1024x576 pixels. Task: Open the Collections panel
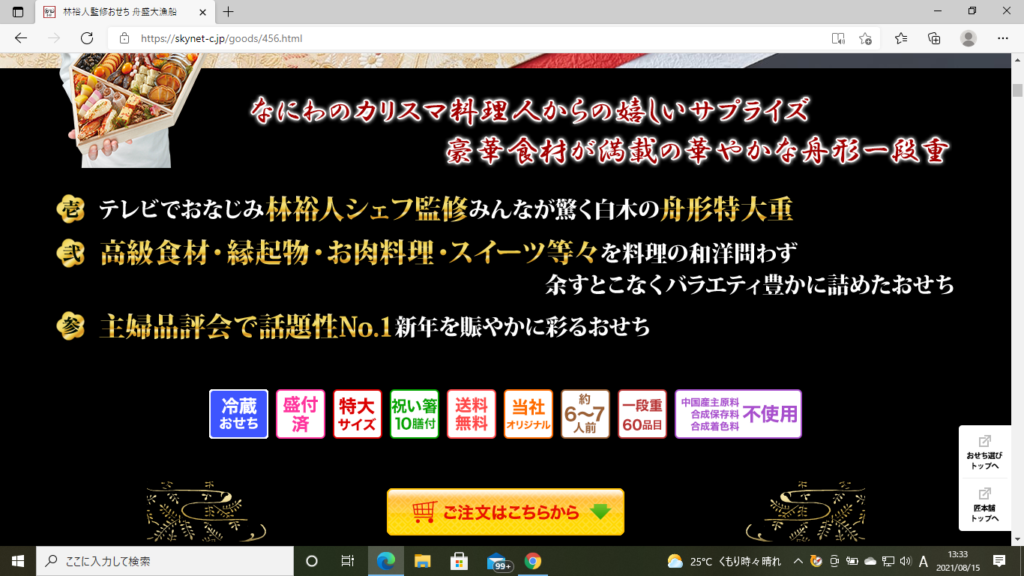pyautogui.click(x=935, y=39)
